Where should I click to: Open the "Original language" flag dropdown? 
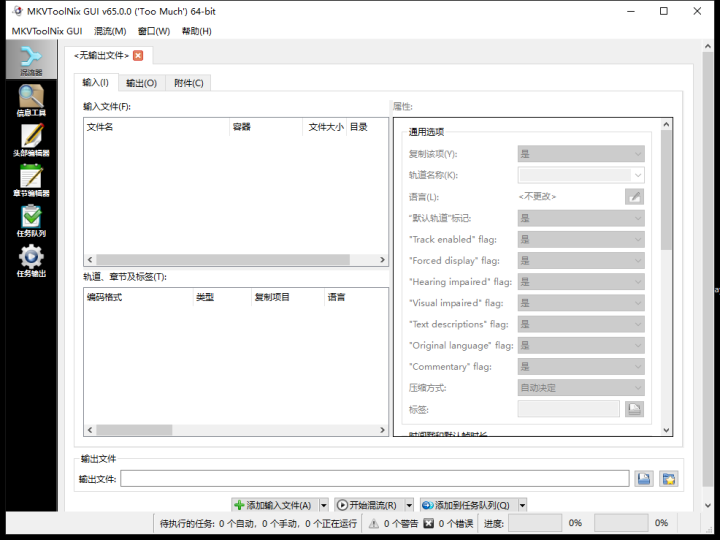coord(581,345)
